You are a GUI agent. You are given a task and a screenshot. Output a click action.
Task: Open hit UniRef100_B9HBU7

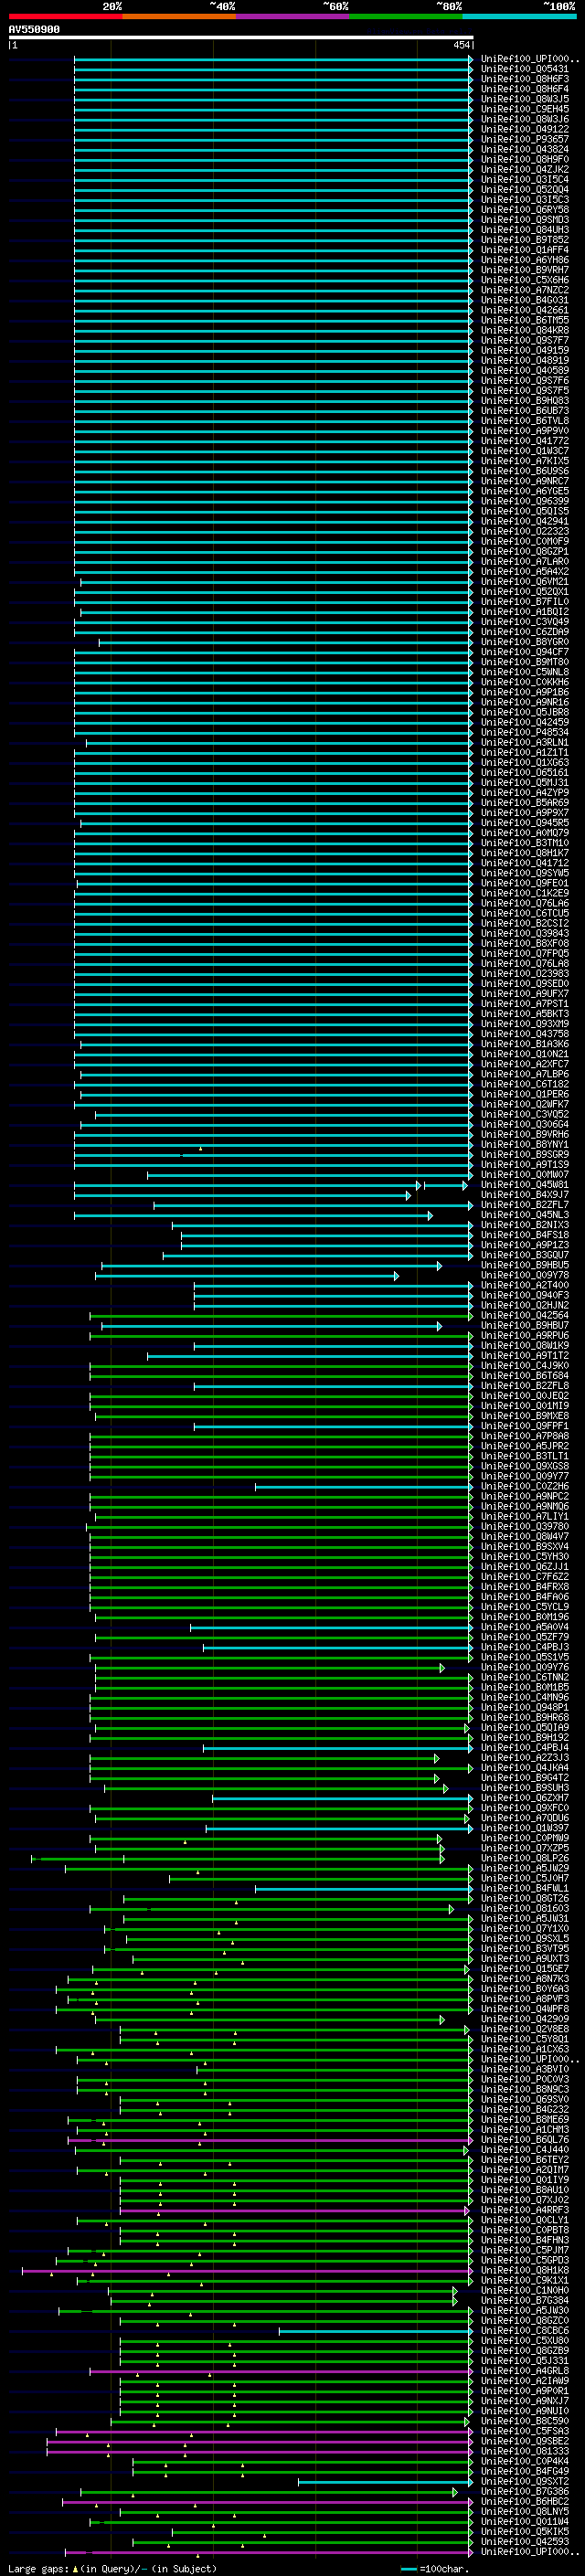(x=525, y=1325)
